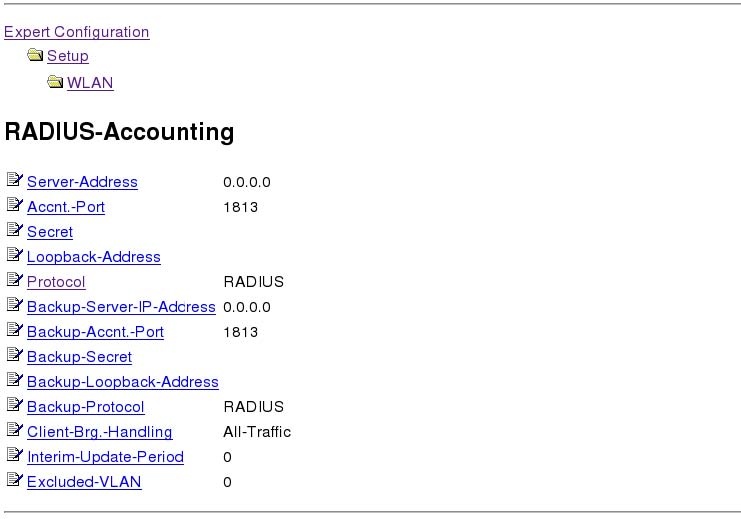This screenshot has height=519, width=741.
Task: Open the Backup-Protocol setting link
Action: point(86,407)
